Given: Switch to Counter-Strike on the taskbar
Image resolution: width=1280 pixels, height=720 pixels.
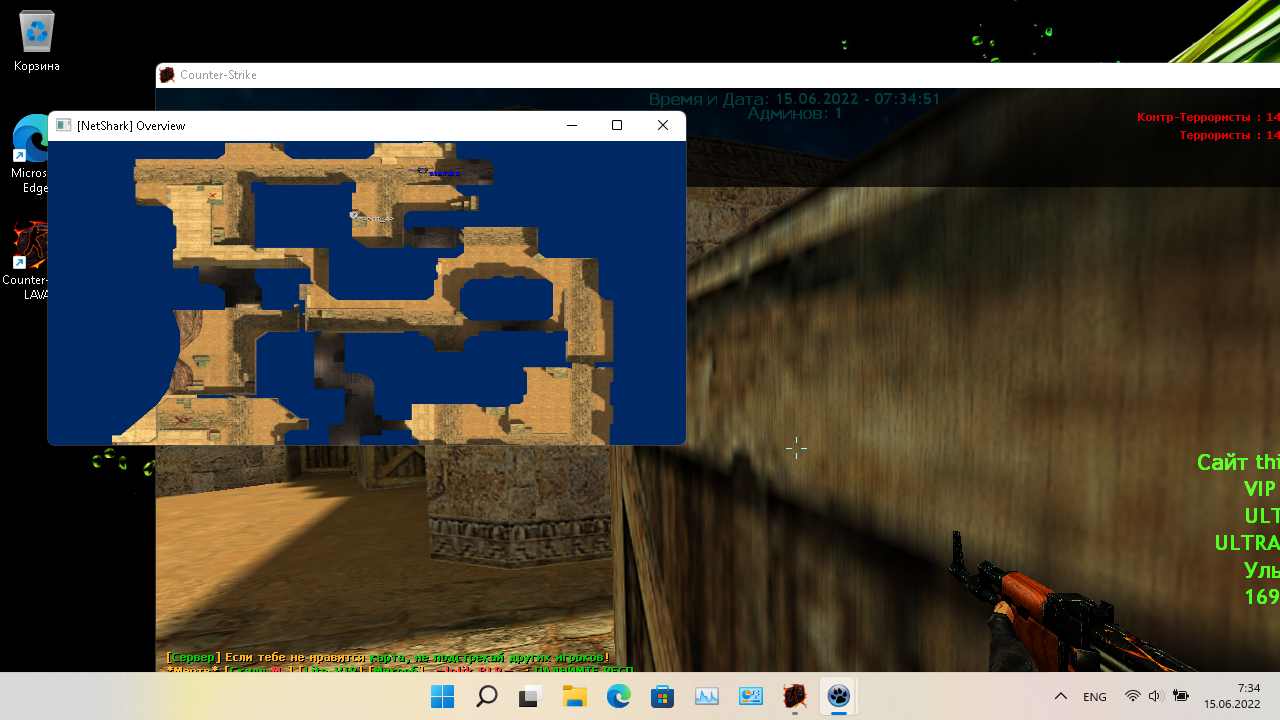Looking at the screenshot, I should tap(794, 696).
